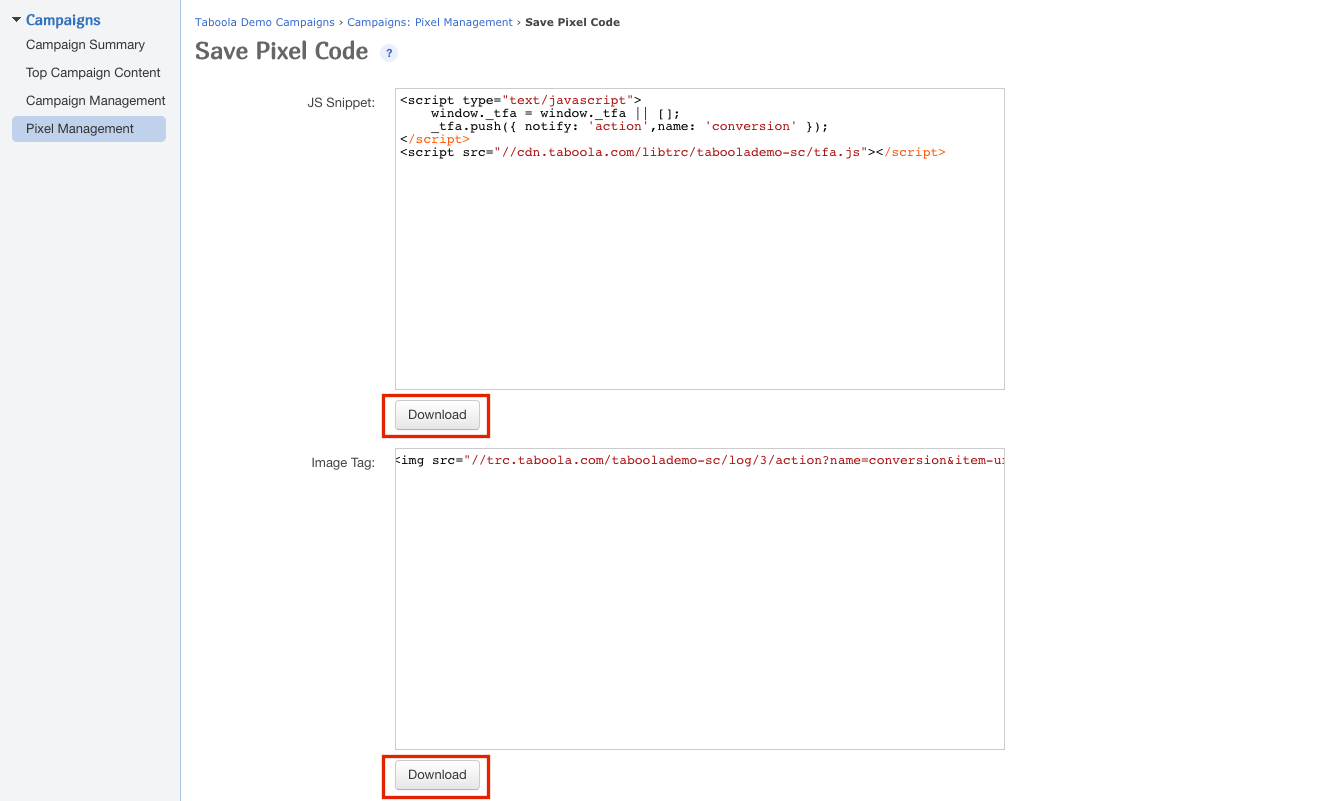Select Campaign Management in the sidebar
Image resolution: width=1334 pixels, height=801 pixels.
tap(96, 101)
